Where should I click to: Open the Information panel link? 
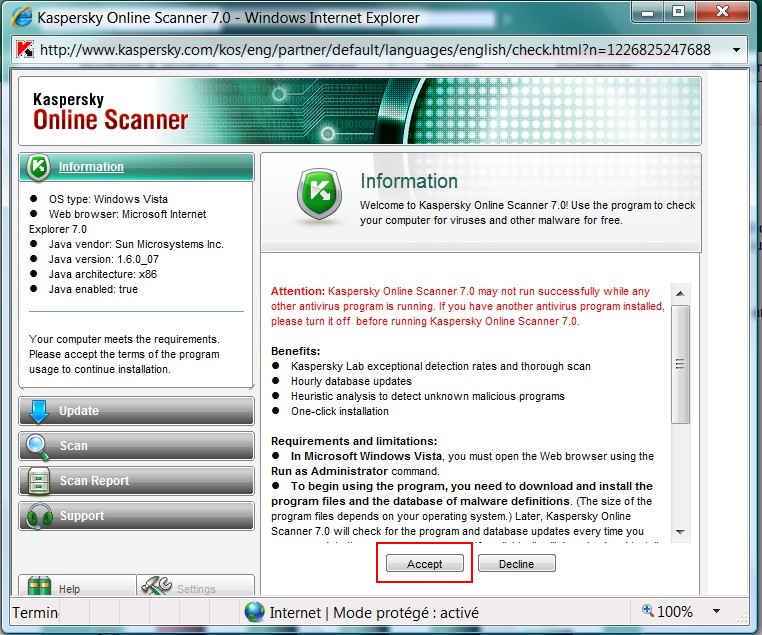91,167
